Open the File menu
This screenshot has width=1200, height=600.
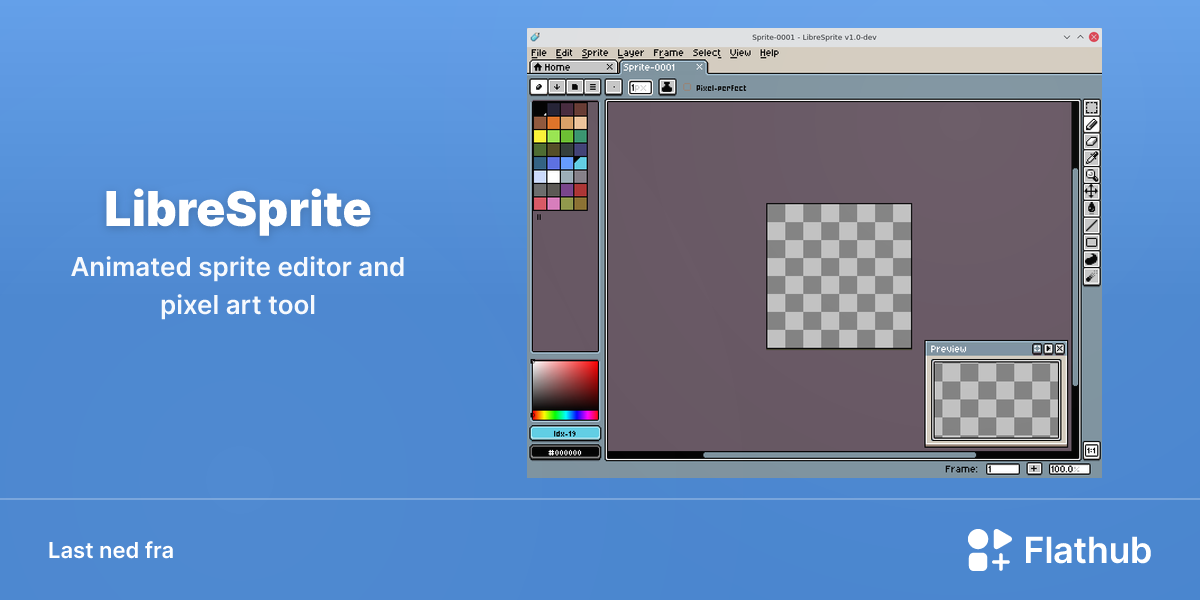539,53
